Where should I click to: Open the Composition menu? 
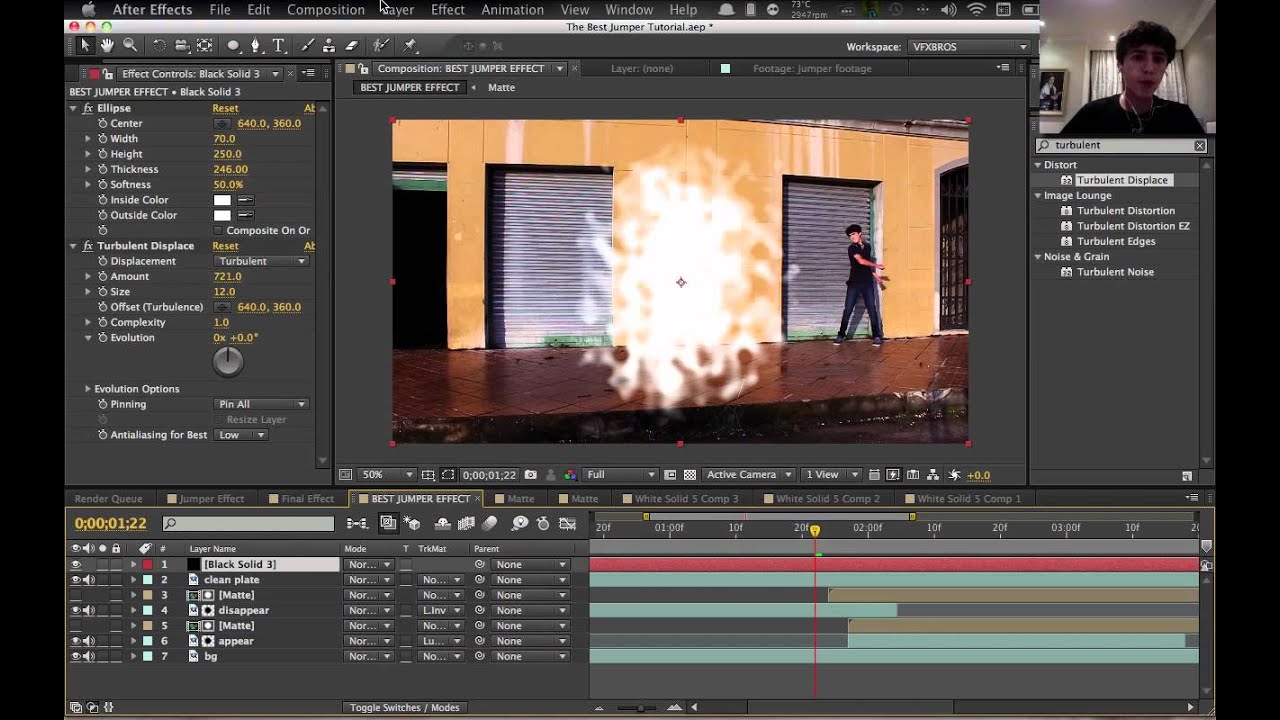326,10
